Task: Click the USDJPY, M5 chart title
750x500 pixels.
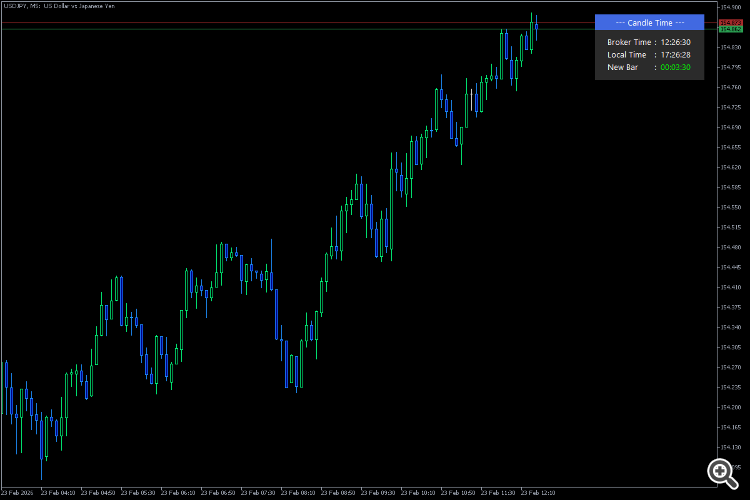Action: pyautogui.click(x=59, y=6)
